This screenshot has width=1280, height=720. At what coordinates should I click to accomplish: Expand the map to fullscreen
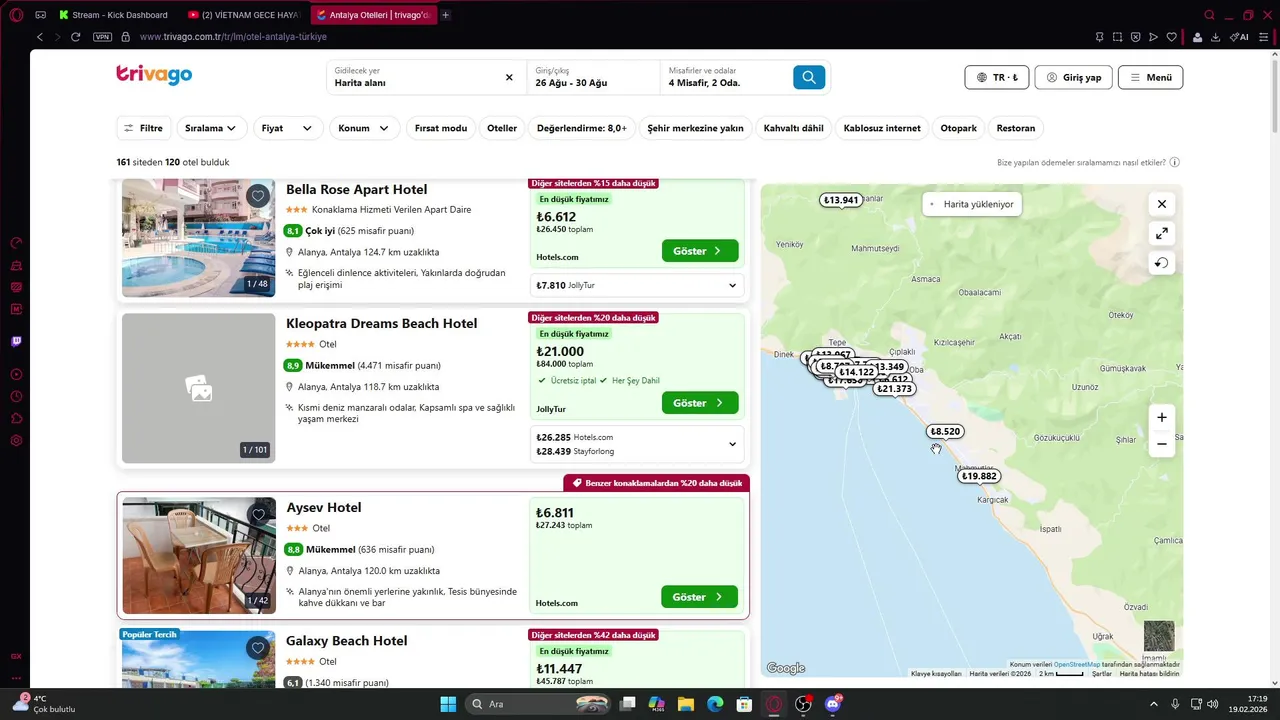pyautogui.click(x=1161, y=233)
